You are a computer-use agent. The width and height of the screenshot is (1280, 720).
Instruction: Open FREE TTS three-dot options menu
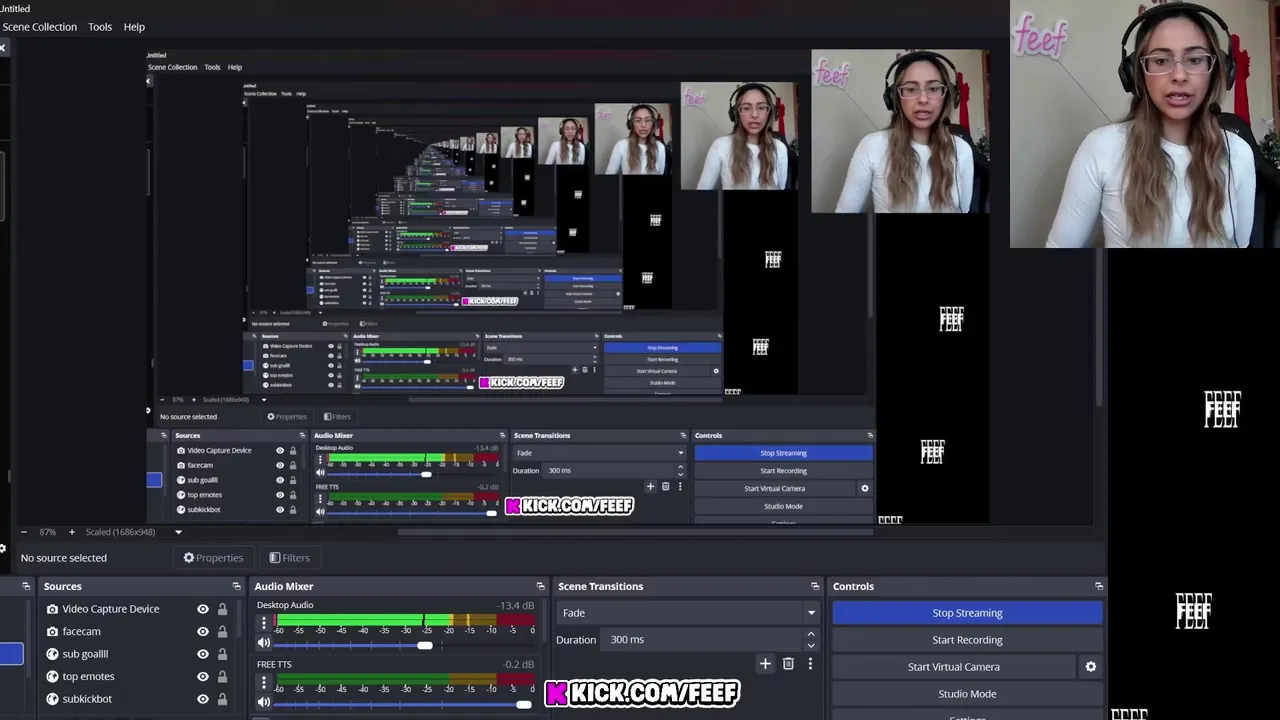[264, 683]
